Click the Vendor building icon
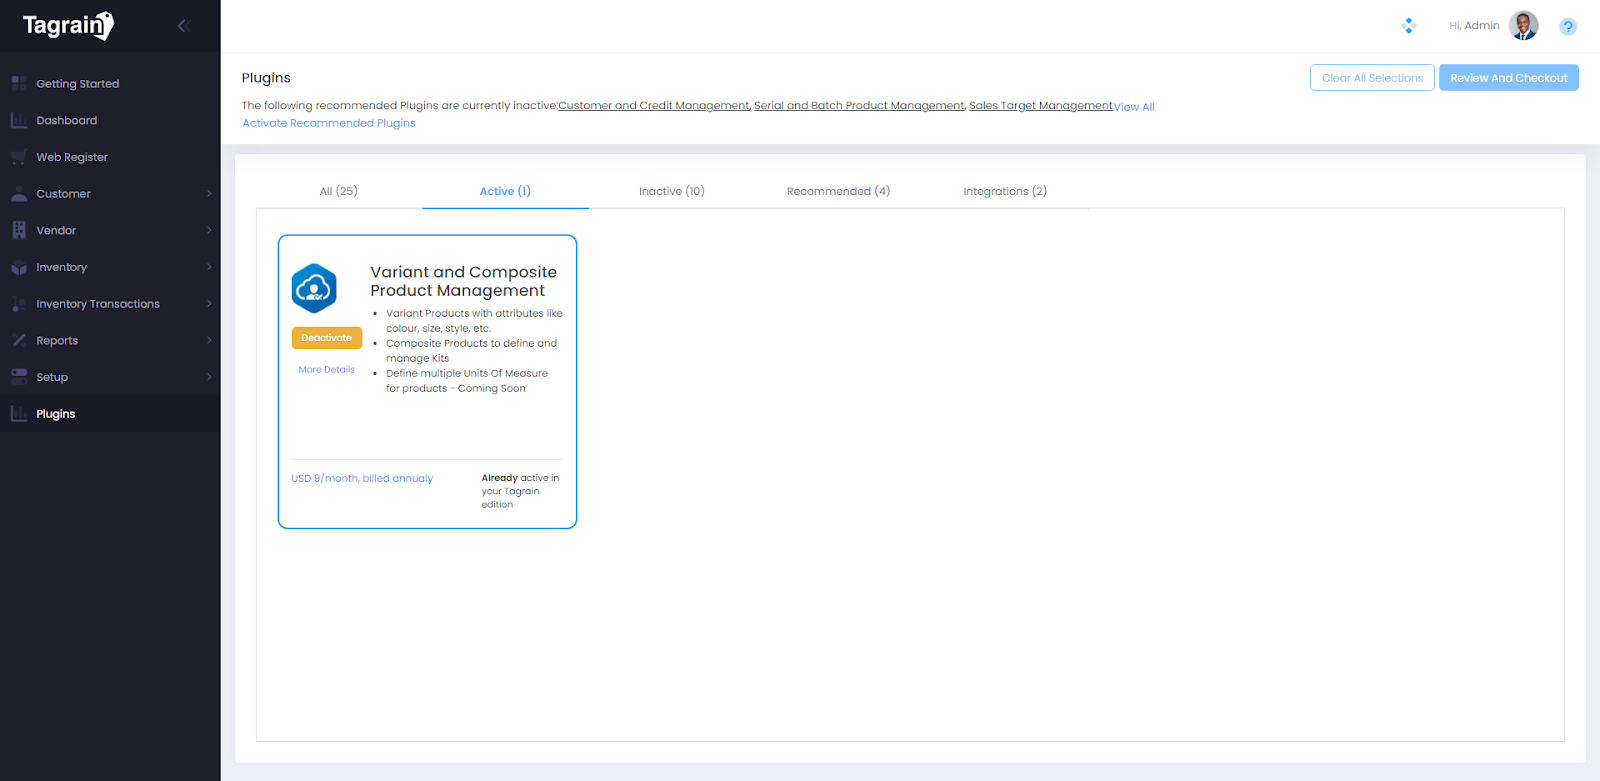 click(x=19, y=230)
